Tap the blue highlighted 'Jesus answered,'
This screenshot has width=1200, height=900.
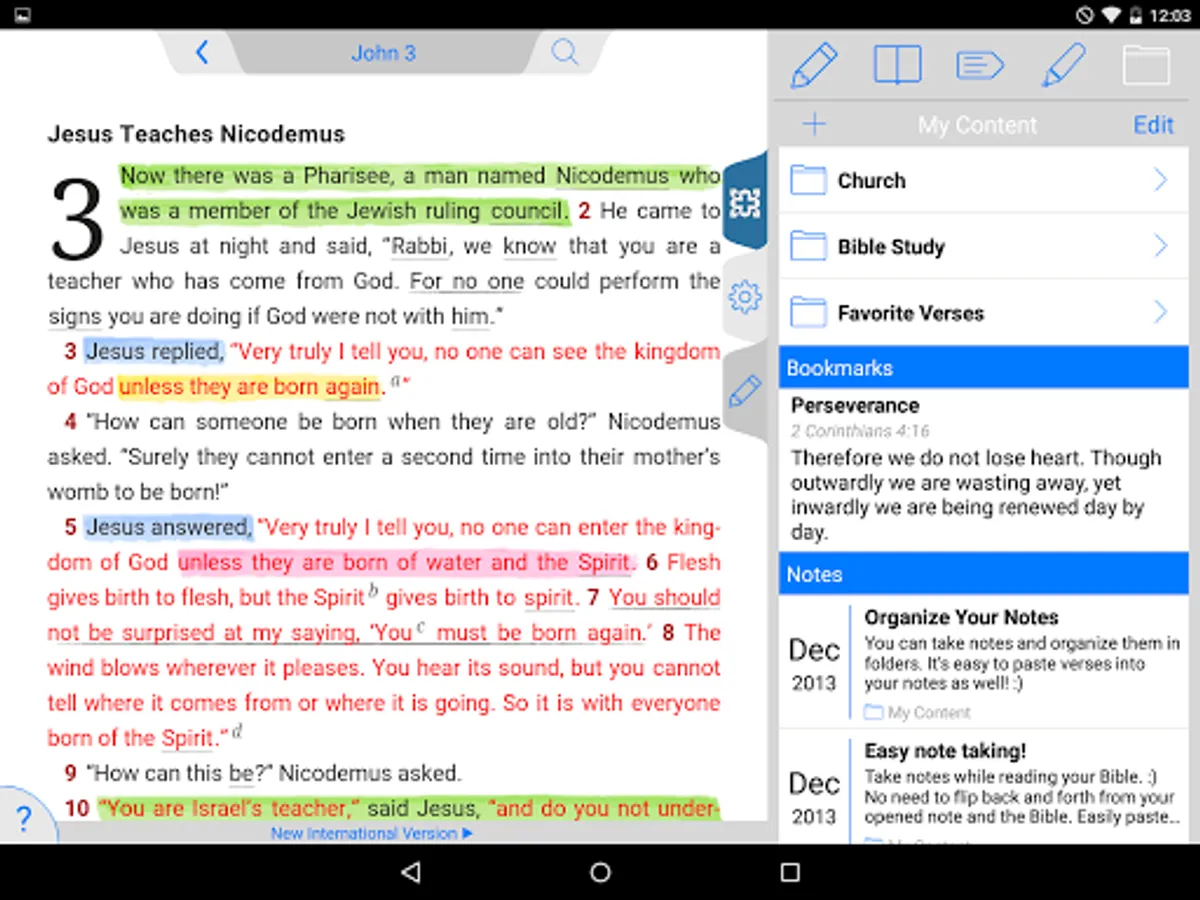tap(168, 527)
